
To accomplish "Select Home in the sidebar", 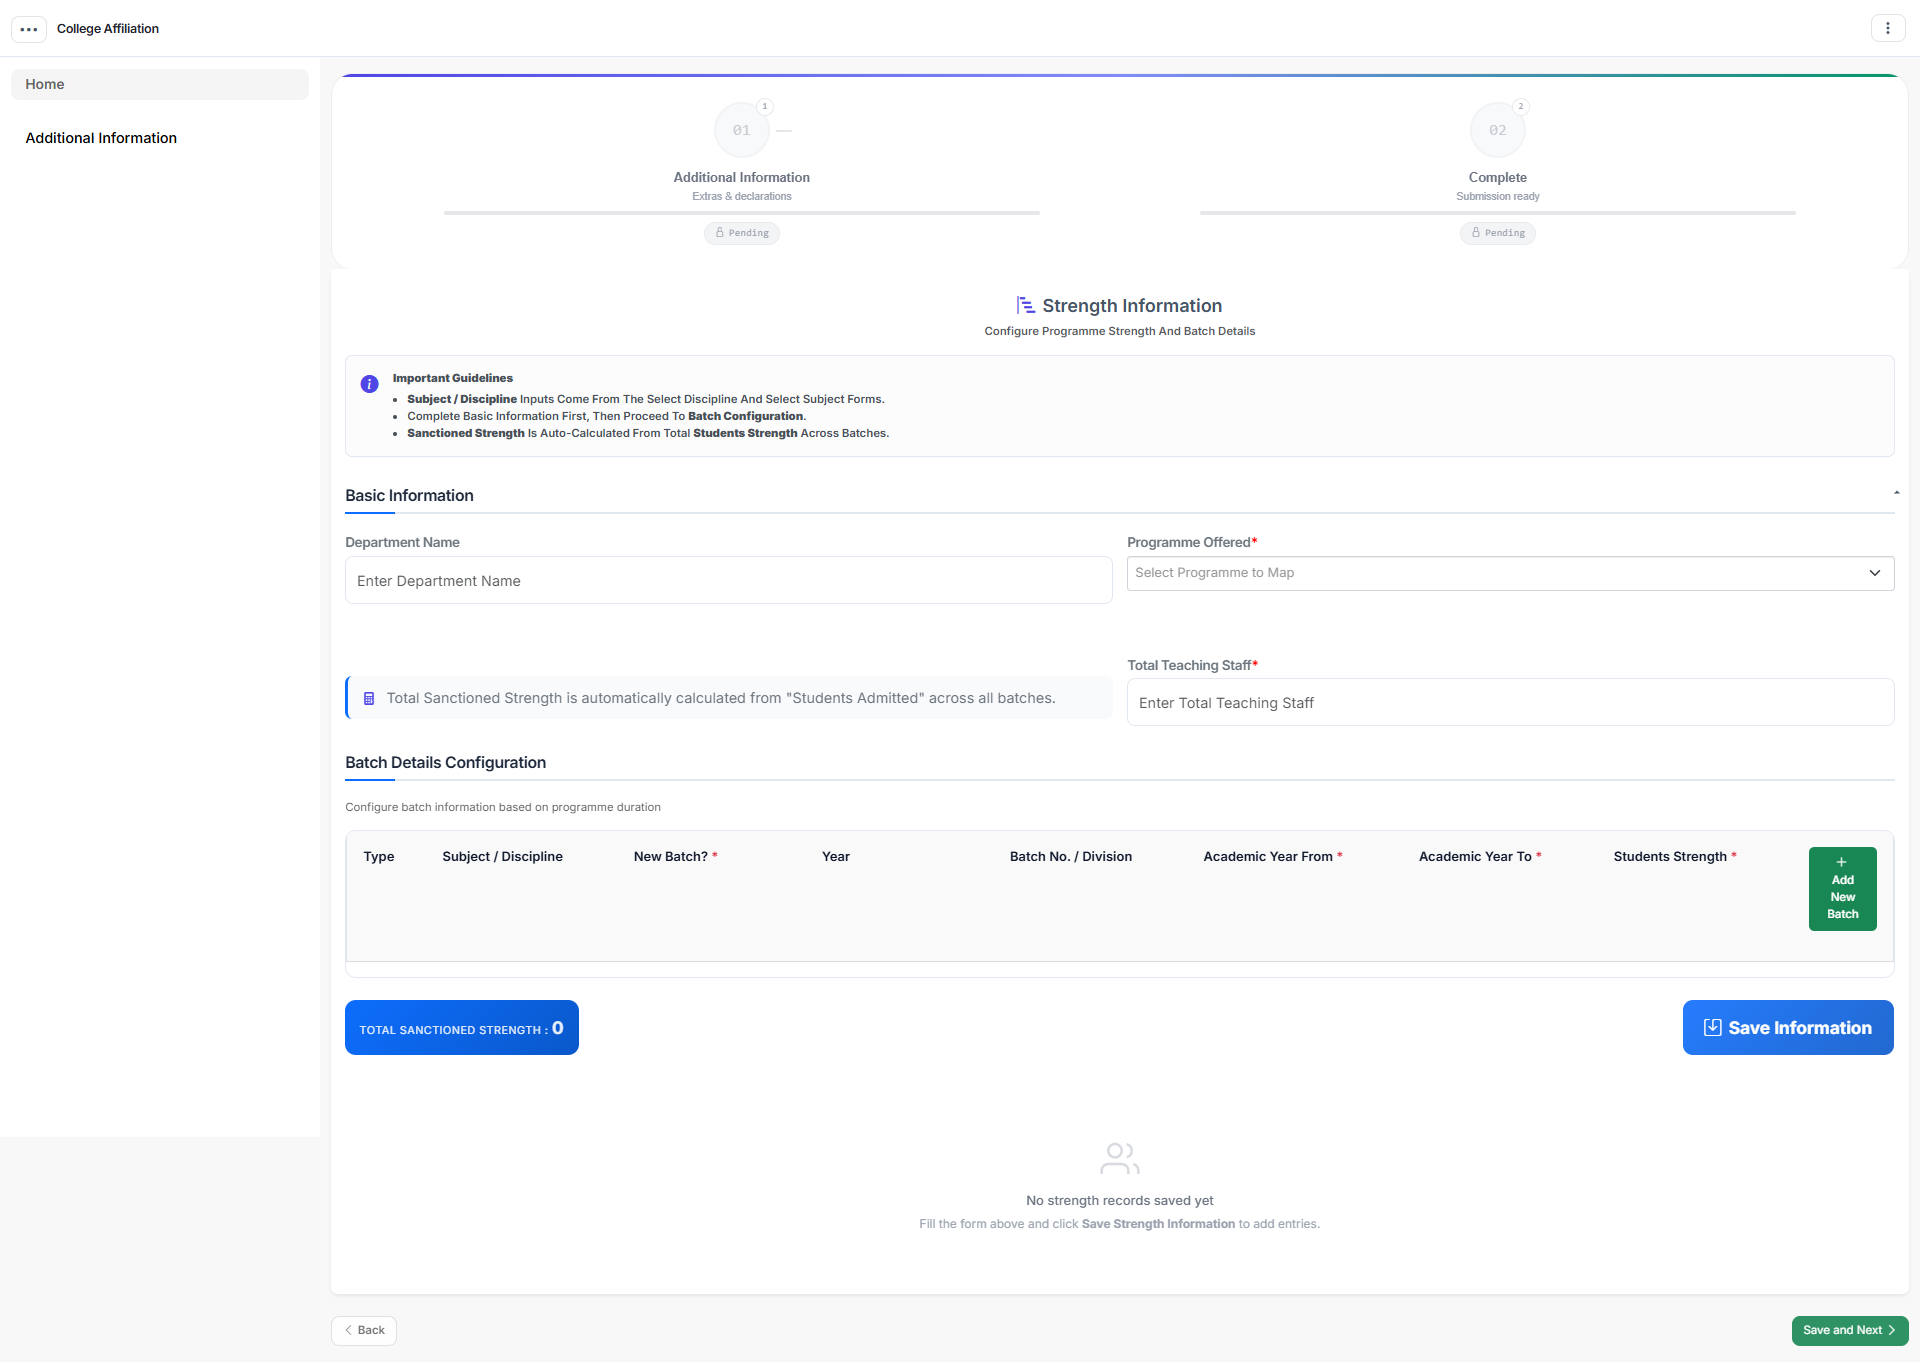I will pos(160,84).
